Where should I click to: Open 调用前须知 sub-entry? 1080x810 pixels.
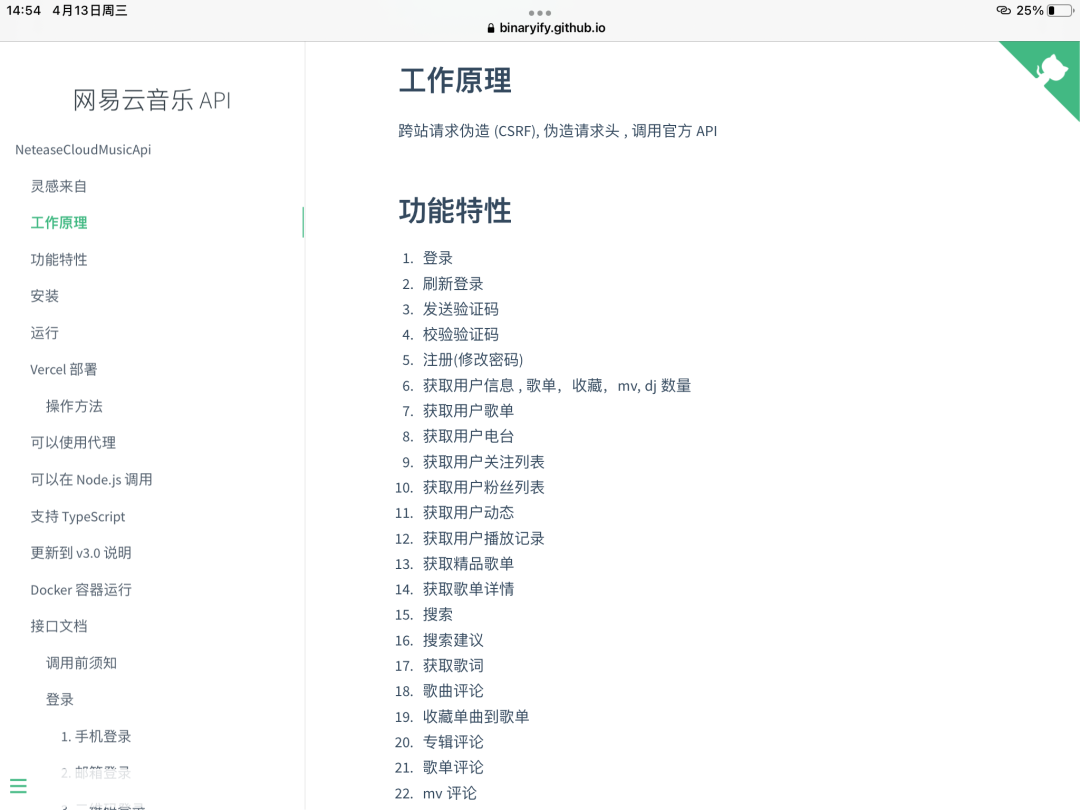pyautogui.click(x=81, y=663)
